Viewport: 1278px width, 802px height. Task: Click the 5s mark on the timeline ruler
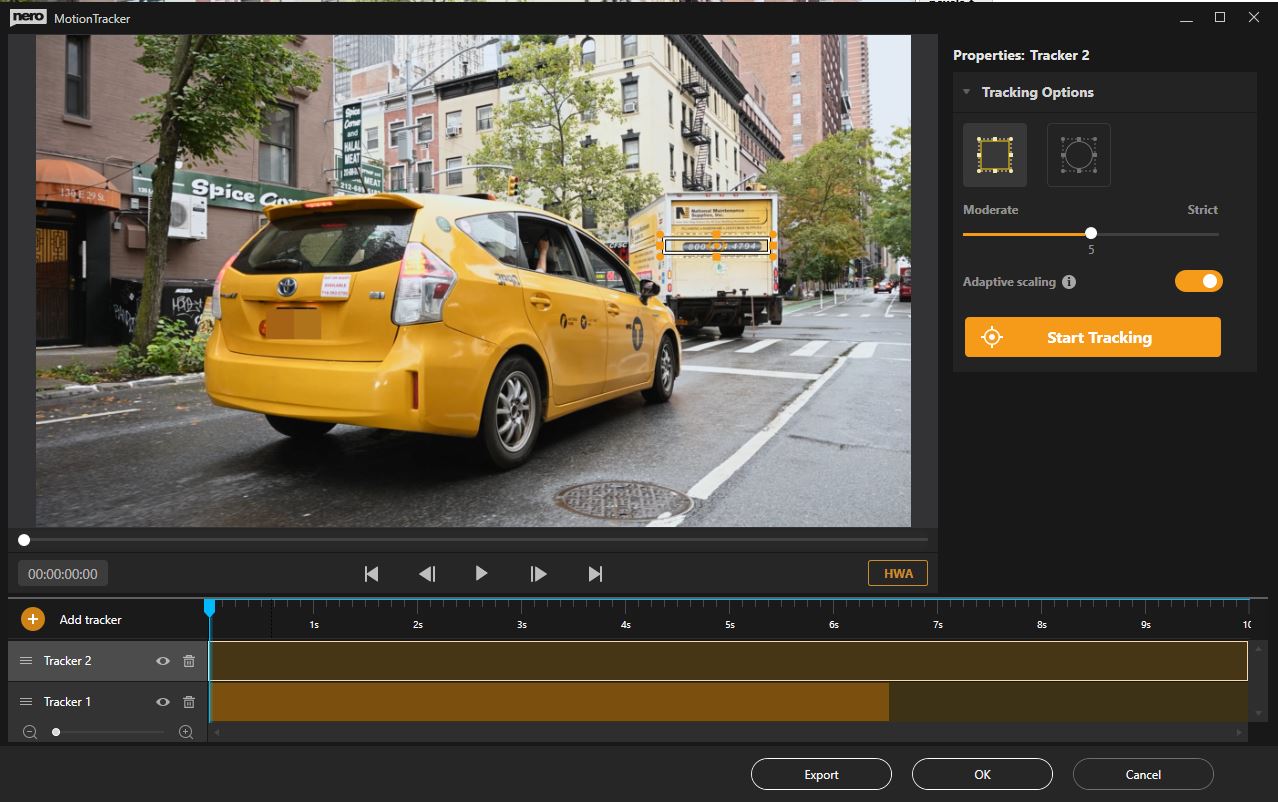click(730, 625)
